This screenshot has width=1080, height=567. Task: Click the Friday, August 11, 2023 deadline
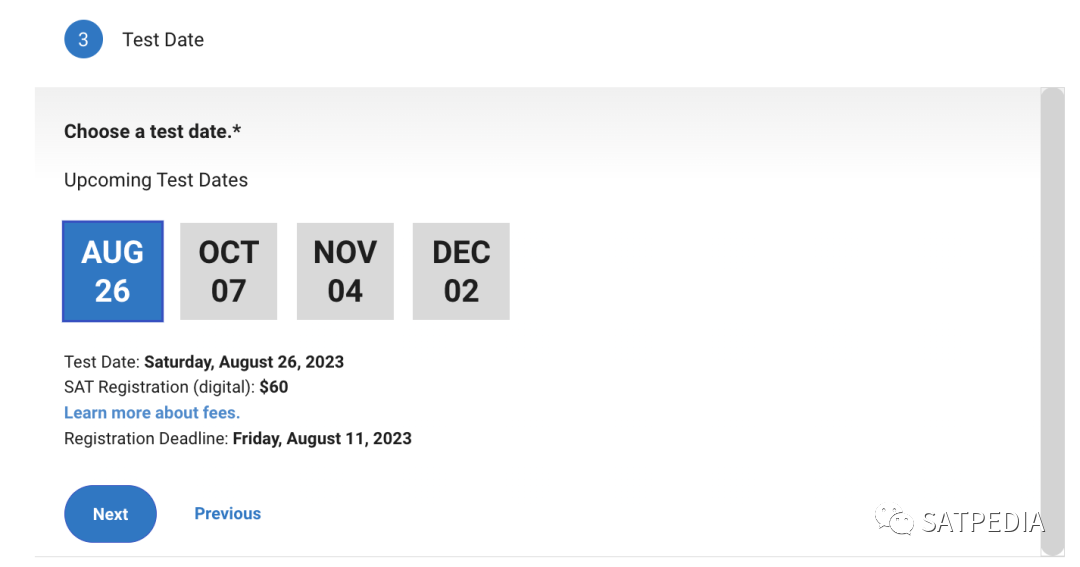(x=322, y=439)
